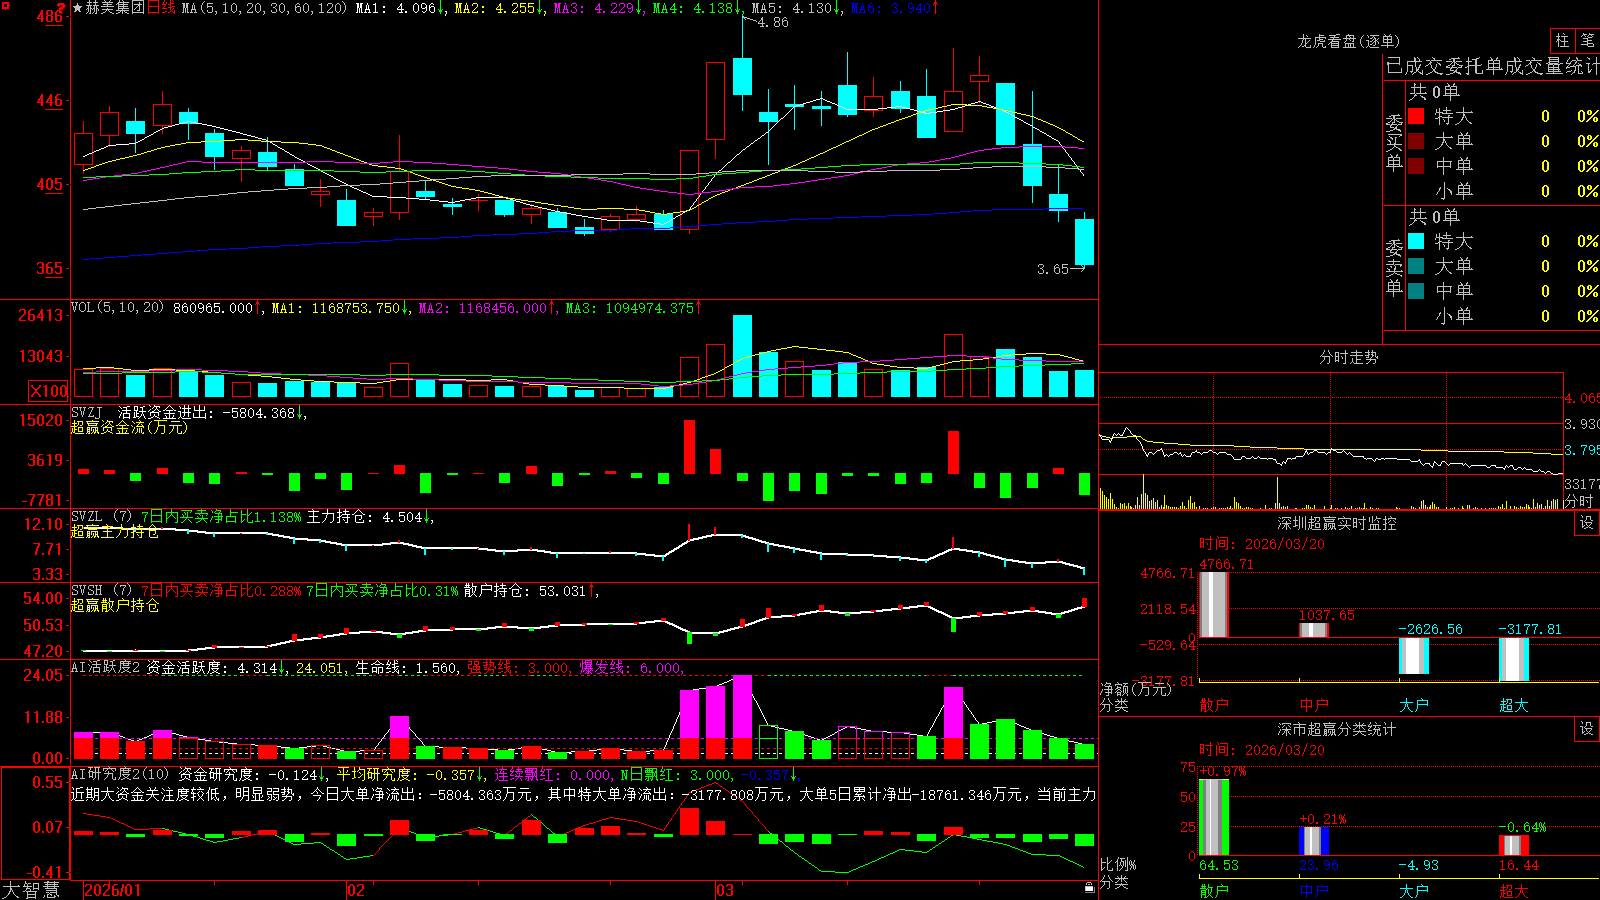Click the SVSH (7) indicator label
Viewport: 1600px width, 900px height.
[x=101, y=591]
